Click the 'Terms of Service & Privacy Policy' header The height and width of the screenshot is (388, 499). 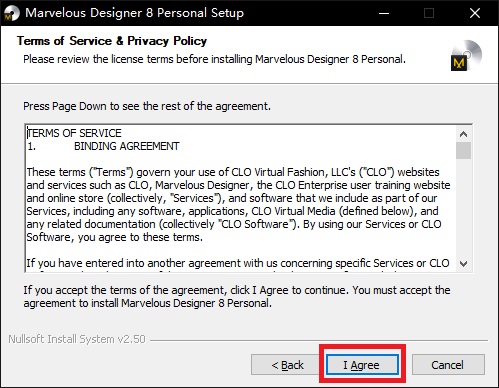pos(112,41)
